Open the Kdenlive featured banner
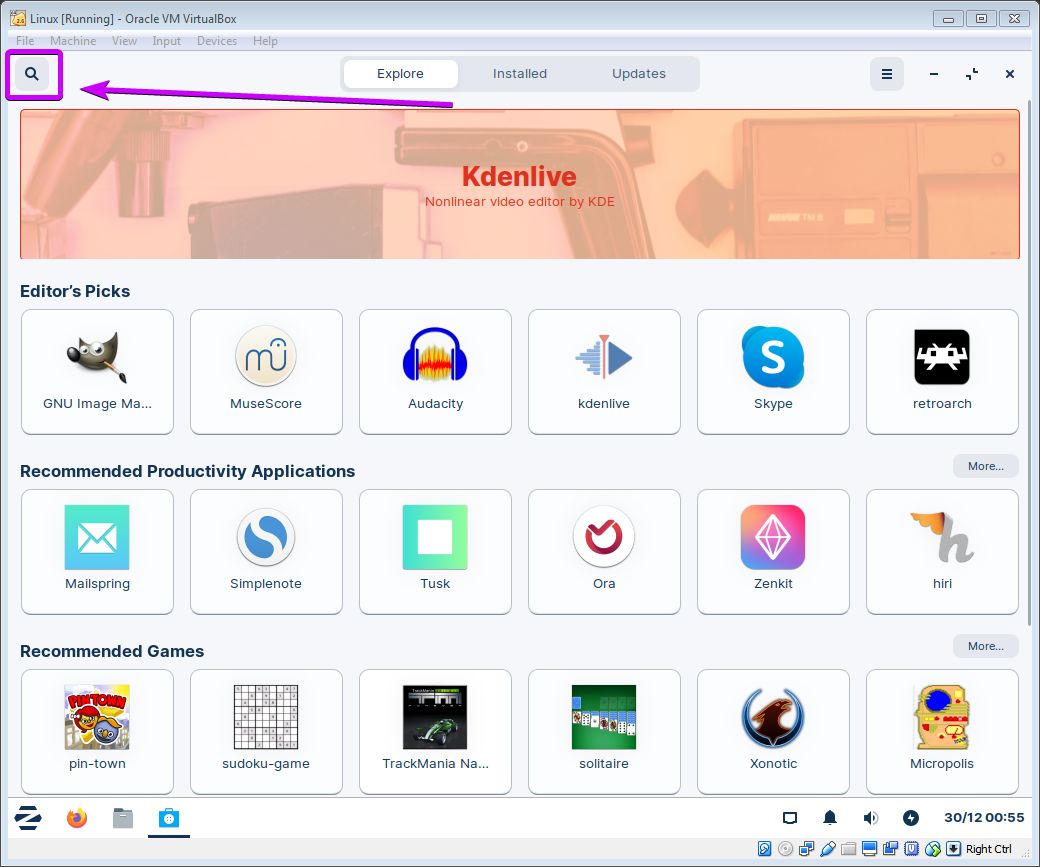The width and height of the screenshot is (1040, 867). pos(520,184)
